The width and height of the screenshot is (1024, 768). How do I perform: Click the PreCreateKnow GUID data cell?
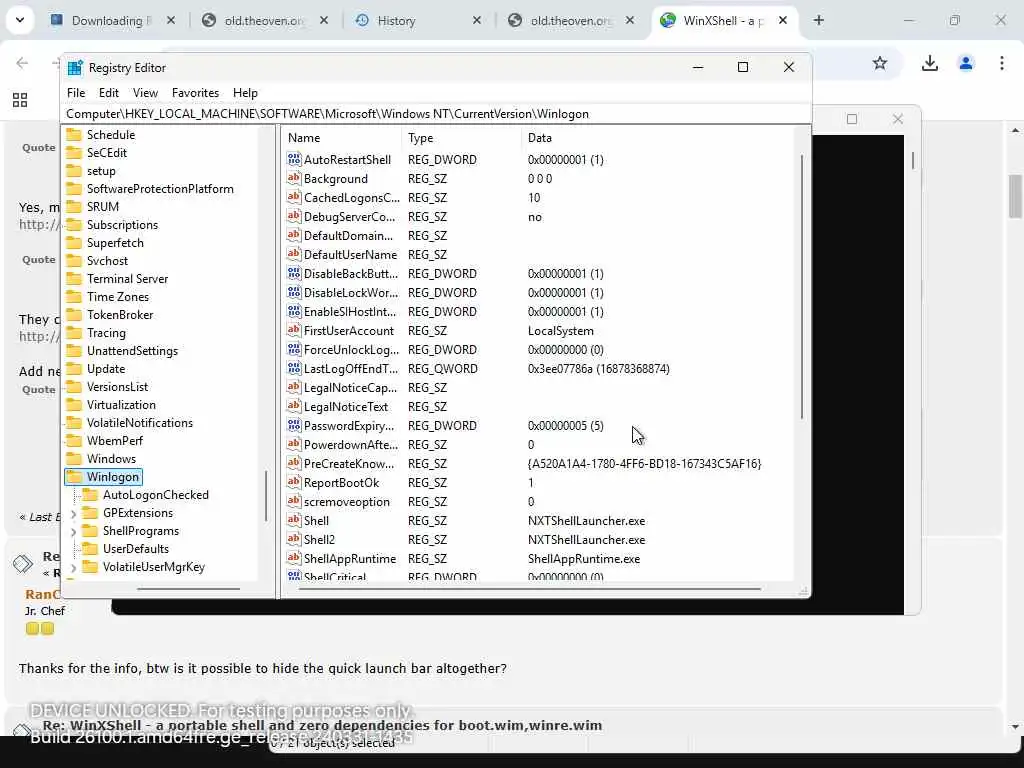pyautogui.click(x=644, y=464)
